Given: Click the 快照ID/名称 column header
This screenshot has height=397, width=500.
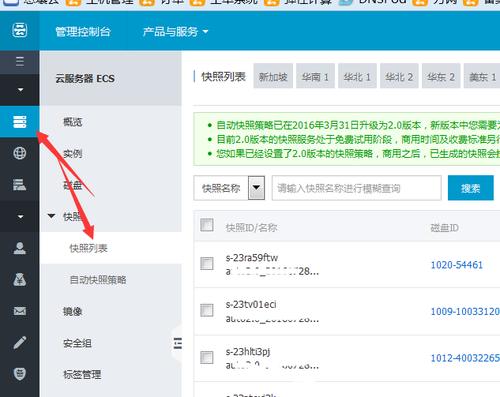Looking at the screenshot, I should (252, 228).
